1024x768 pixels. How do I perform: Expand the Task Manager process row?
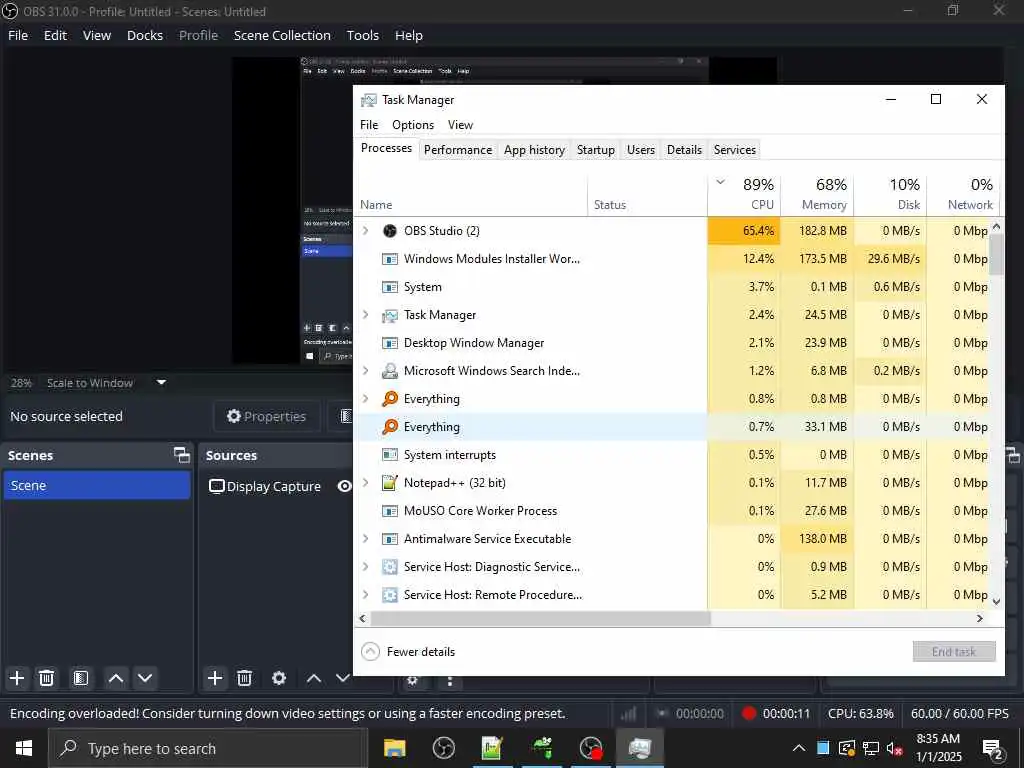click(x=366, y=315)
